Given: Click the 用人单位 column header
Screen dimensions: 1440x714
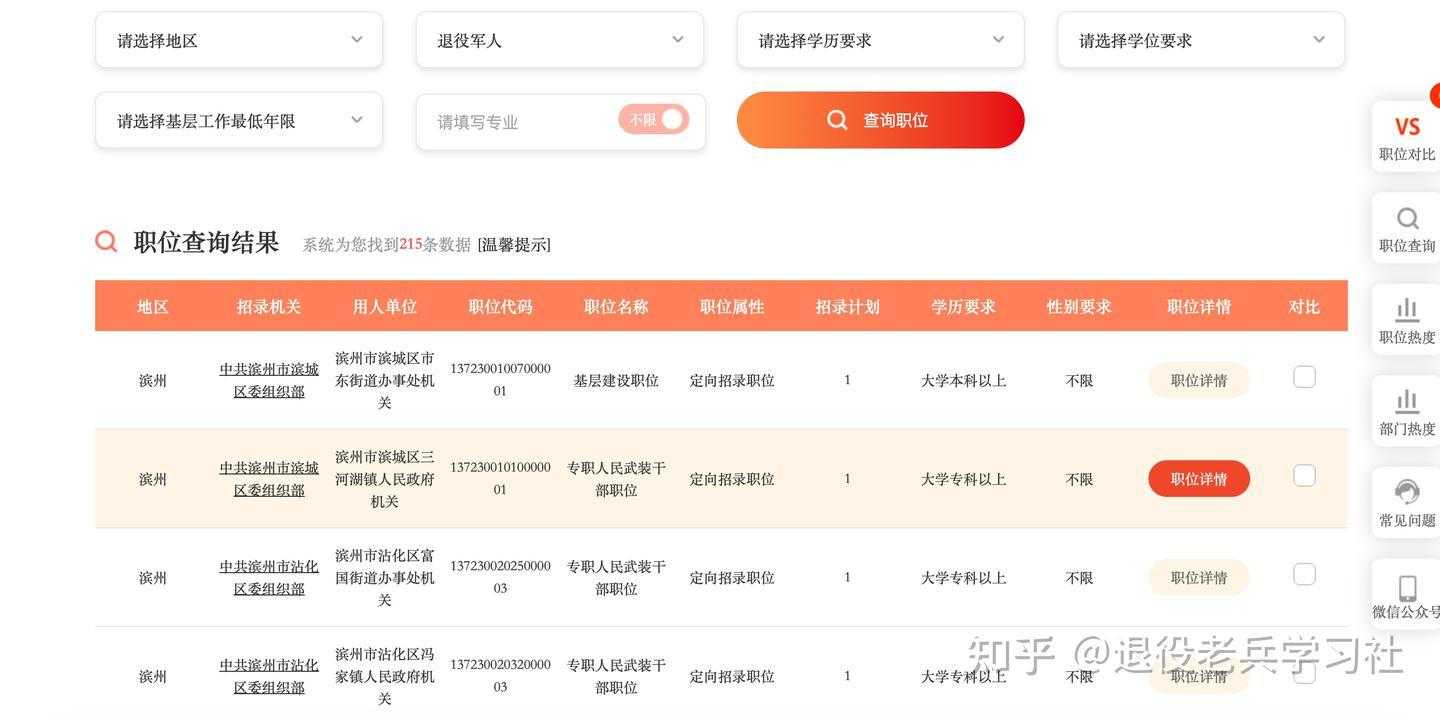Looking at the screenshot, I should click(x=385, y=307).
